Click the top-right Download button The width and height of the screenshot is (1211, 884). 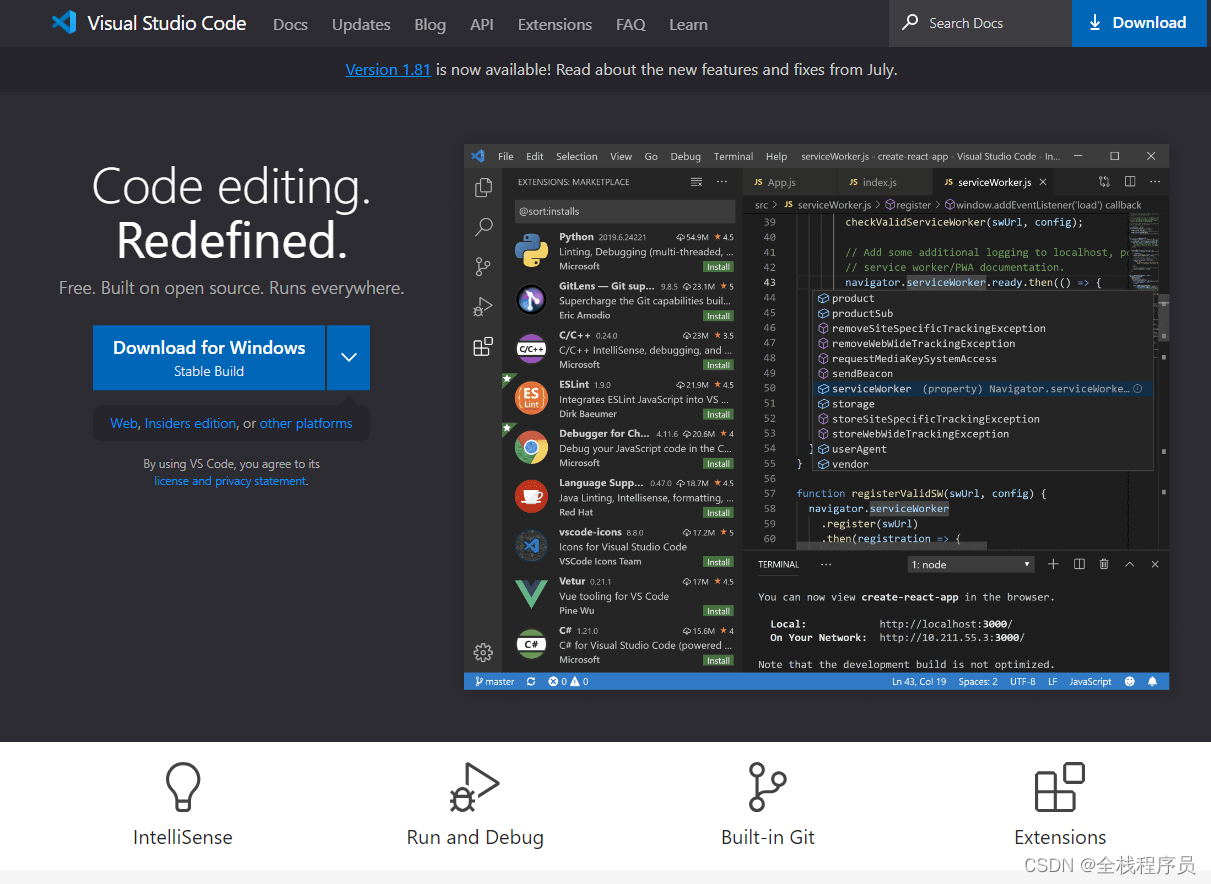tap(1137, 23)
